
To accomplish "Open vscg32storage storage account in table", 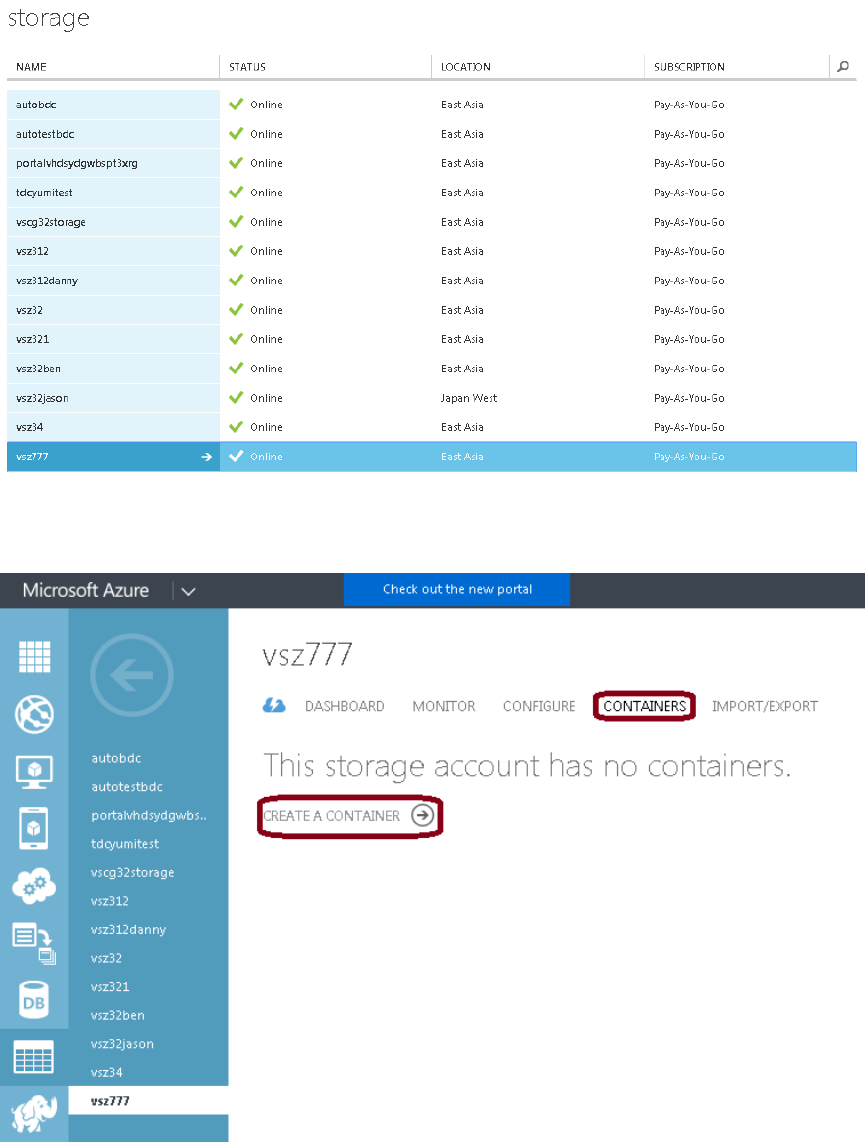I will pyautogui.click(x=50, y=222).
